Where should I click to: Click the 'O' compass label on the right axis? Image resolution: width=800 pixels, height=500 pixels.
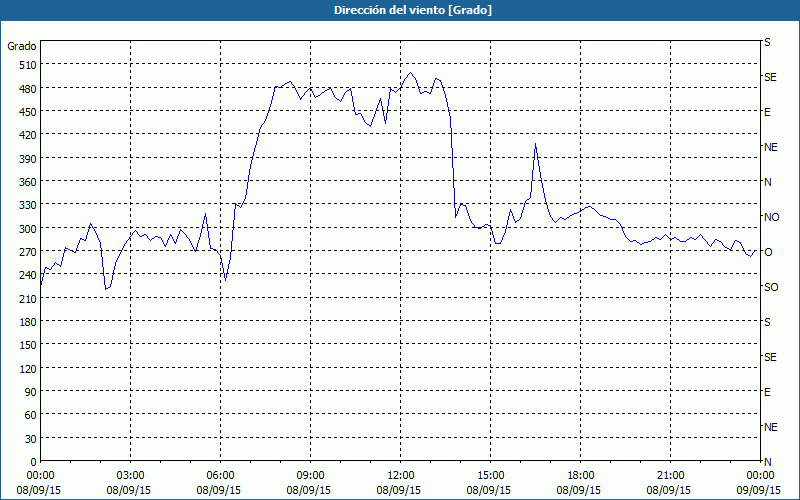[768, 252]
